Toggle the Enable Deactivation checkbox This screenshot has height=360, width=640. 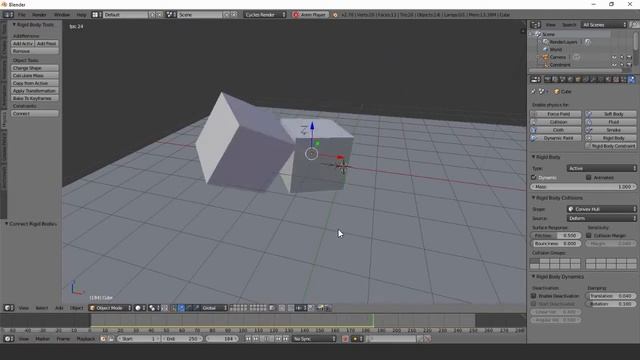tap(533, 296)
